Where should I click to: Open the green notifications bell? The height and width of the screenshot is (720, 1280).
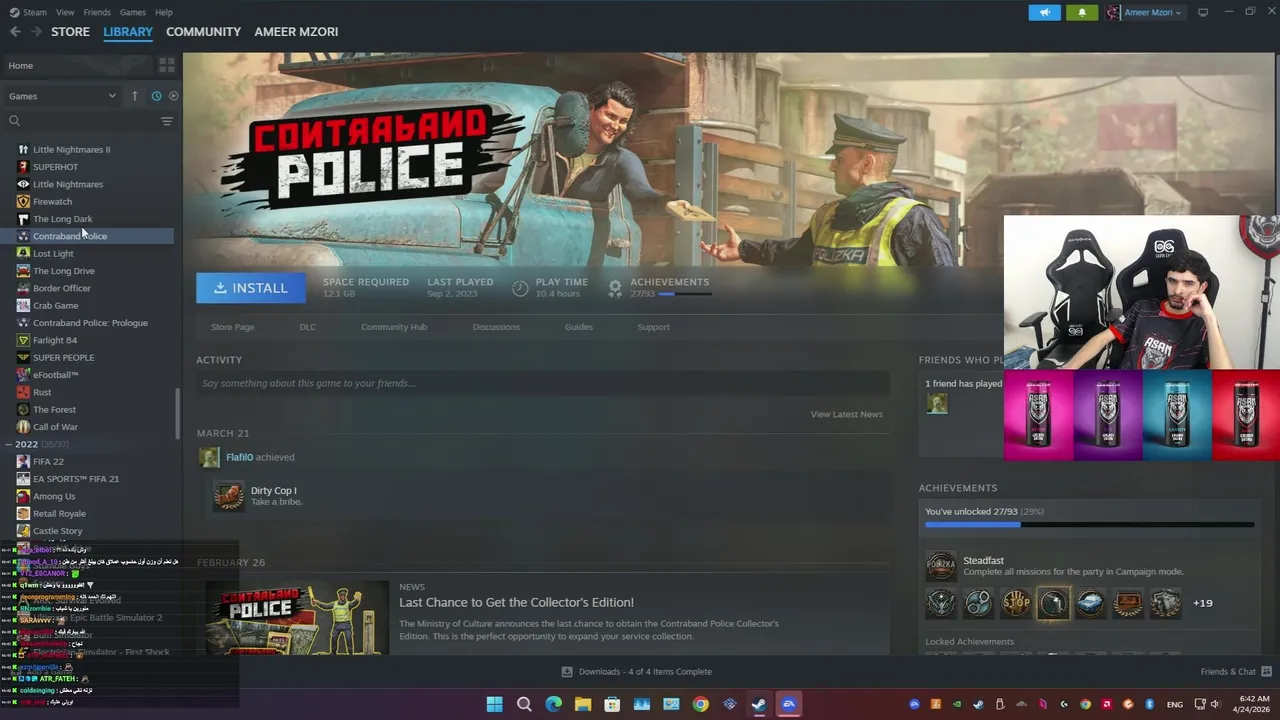tap(1082, 12)
